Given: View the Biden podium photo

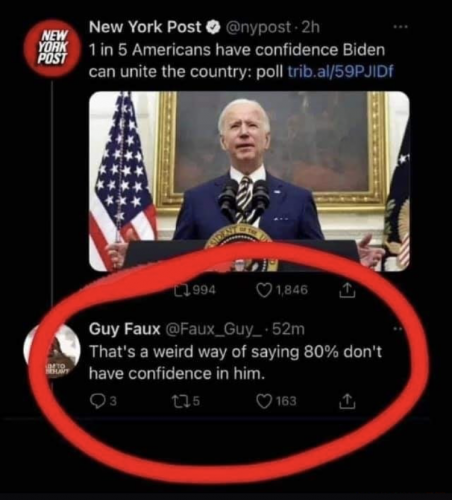Looking at the screenshot, I should (x=249, y=181).
